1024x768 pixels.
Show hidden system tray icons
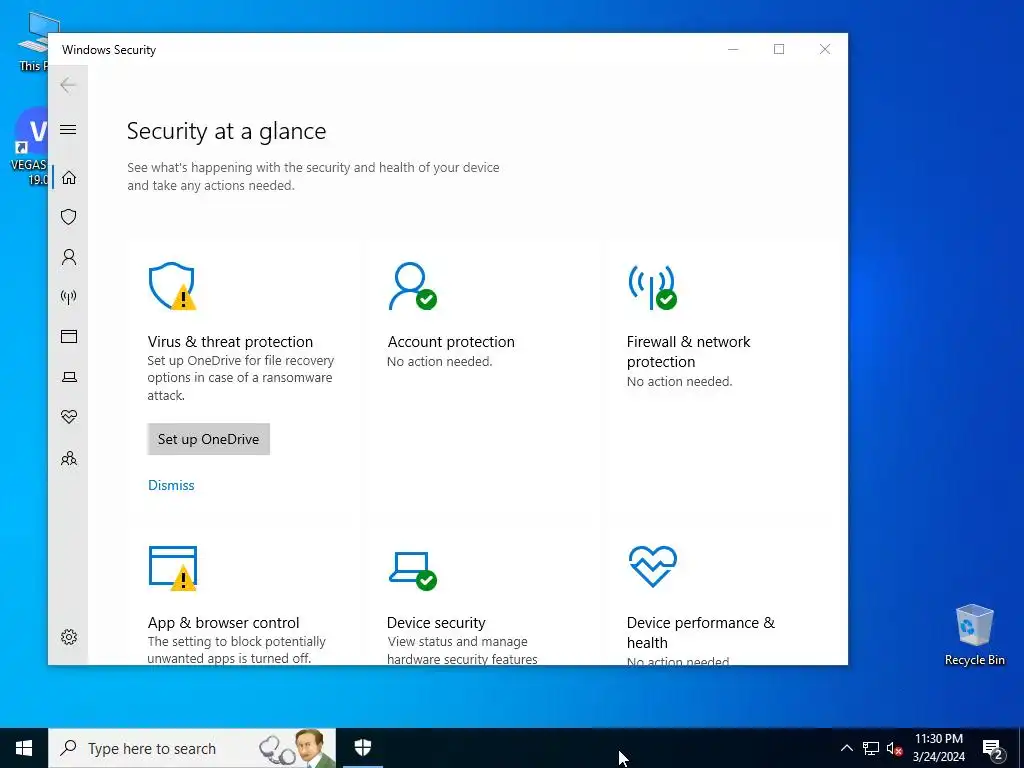pyautogui.click(x=846, y=748)
